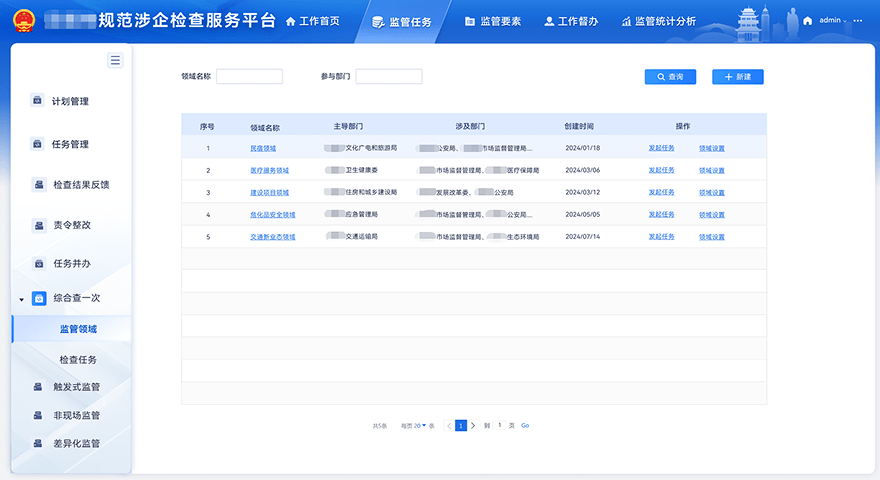Click 领域设置 for the 医疗服务领域 row
880x480 pixels.
pos(712,170)
